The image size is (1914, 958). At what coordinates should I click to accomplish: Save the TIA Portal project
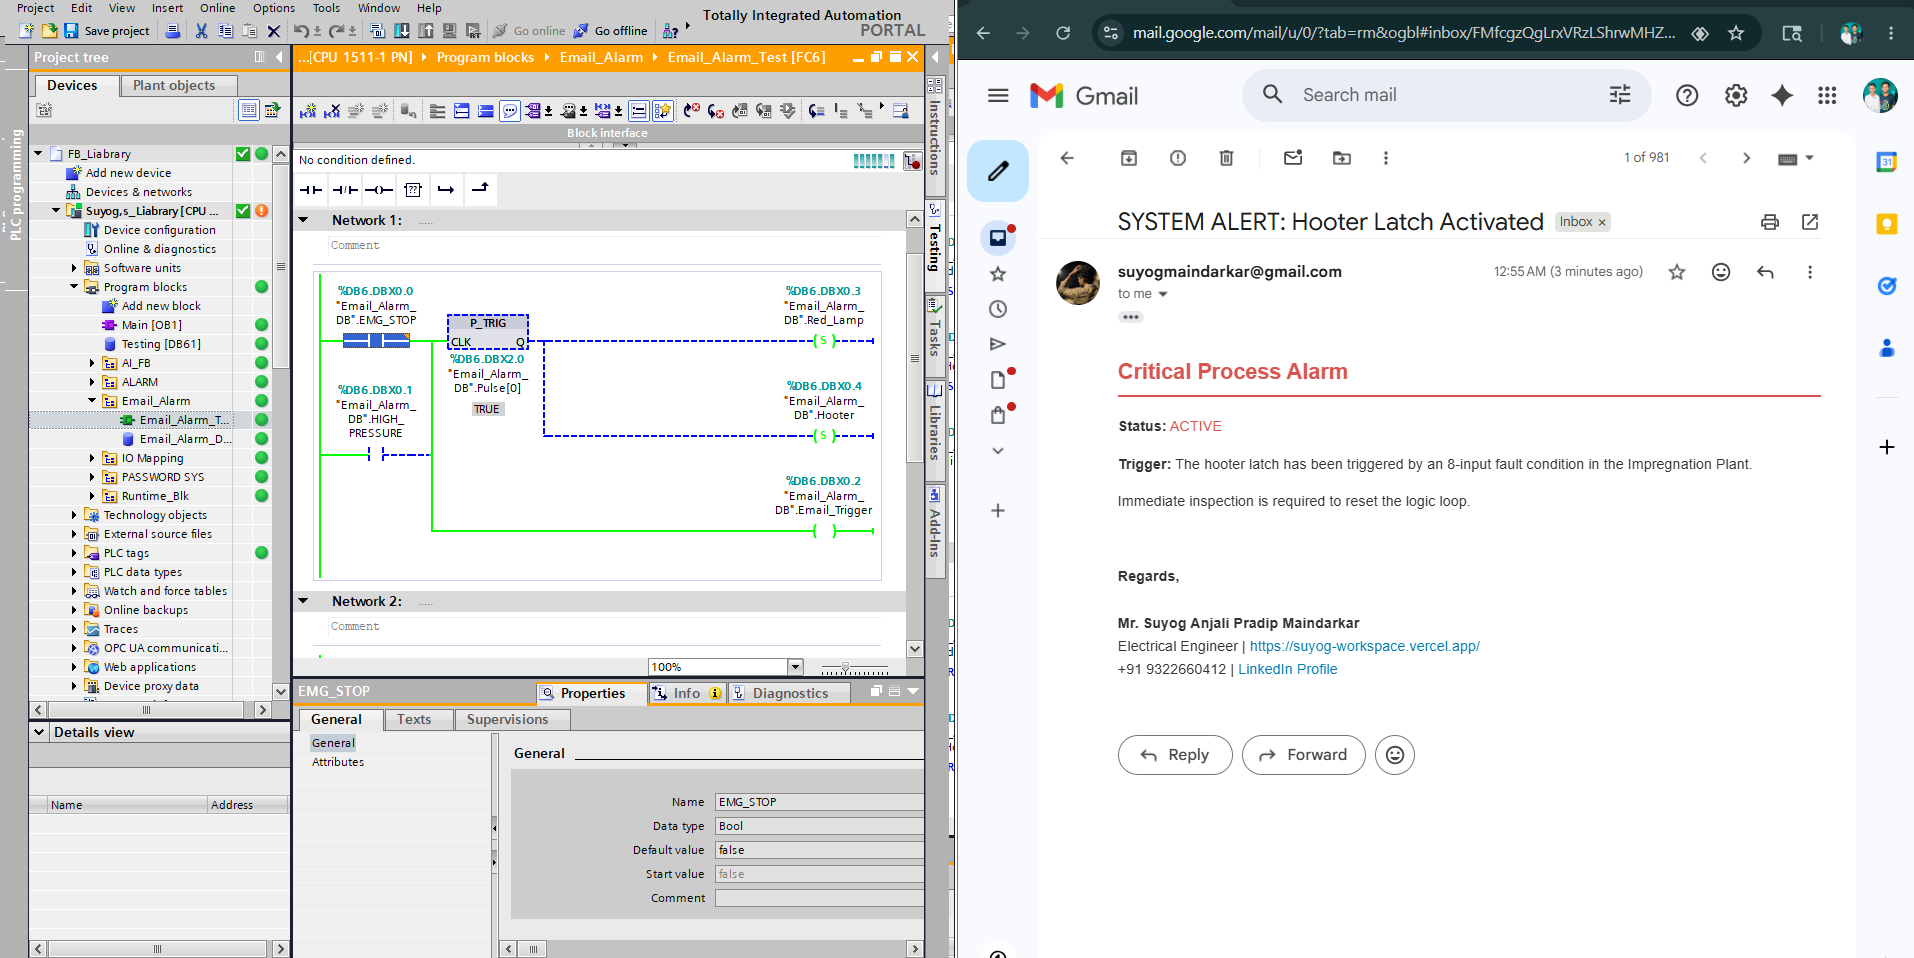107,31
